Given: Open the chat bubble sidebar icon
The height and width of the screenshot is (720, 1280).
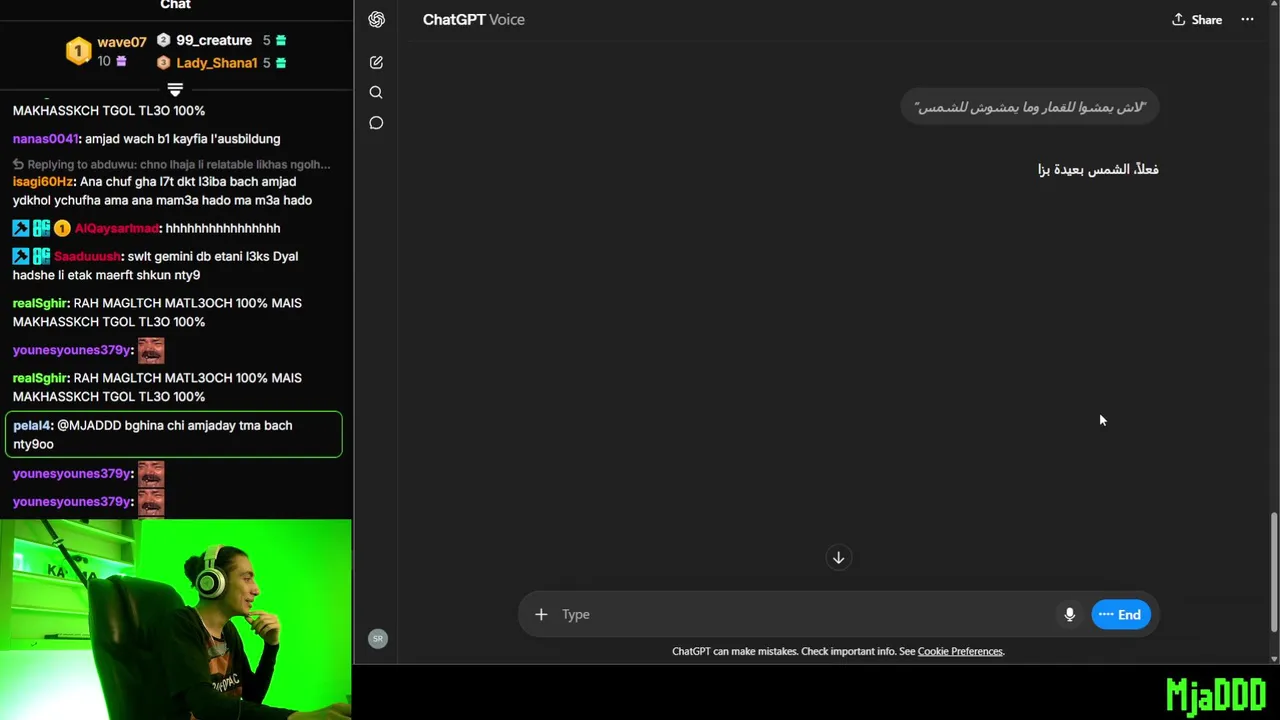Looking at the screenshot, I should point(376,123).
